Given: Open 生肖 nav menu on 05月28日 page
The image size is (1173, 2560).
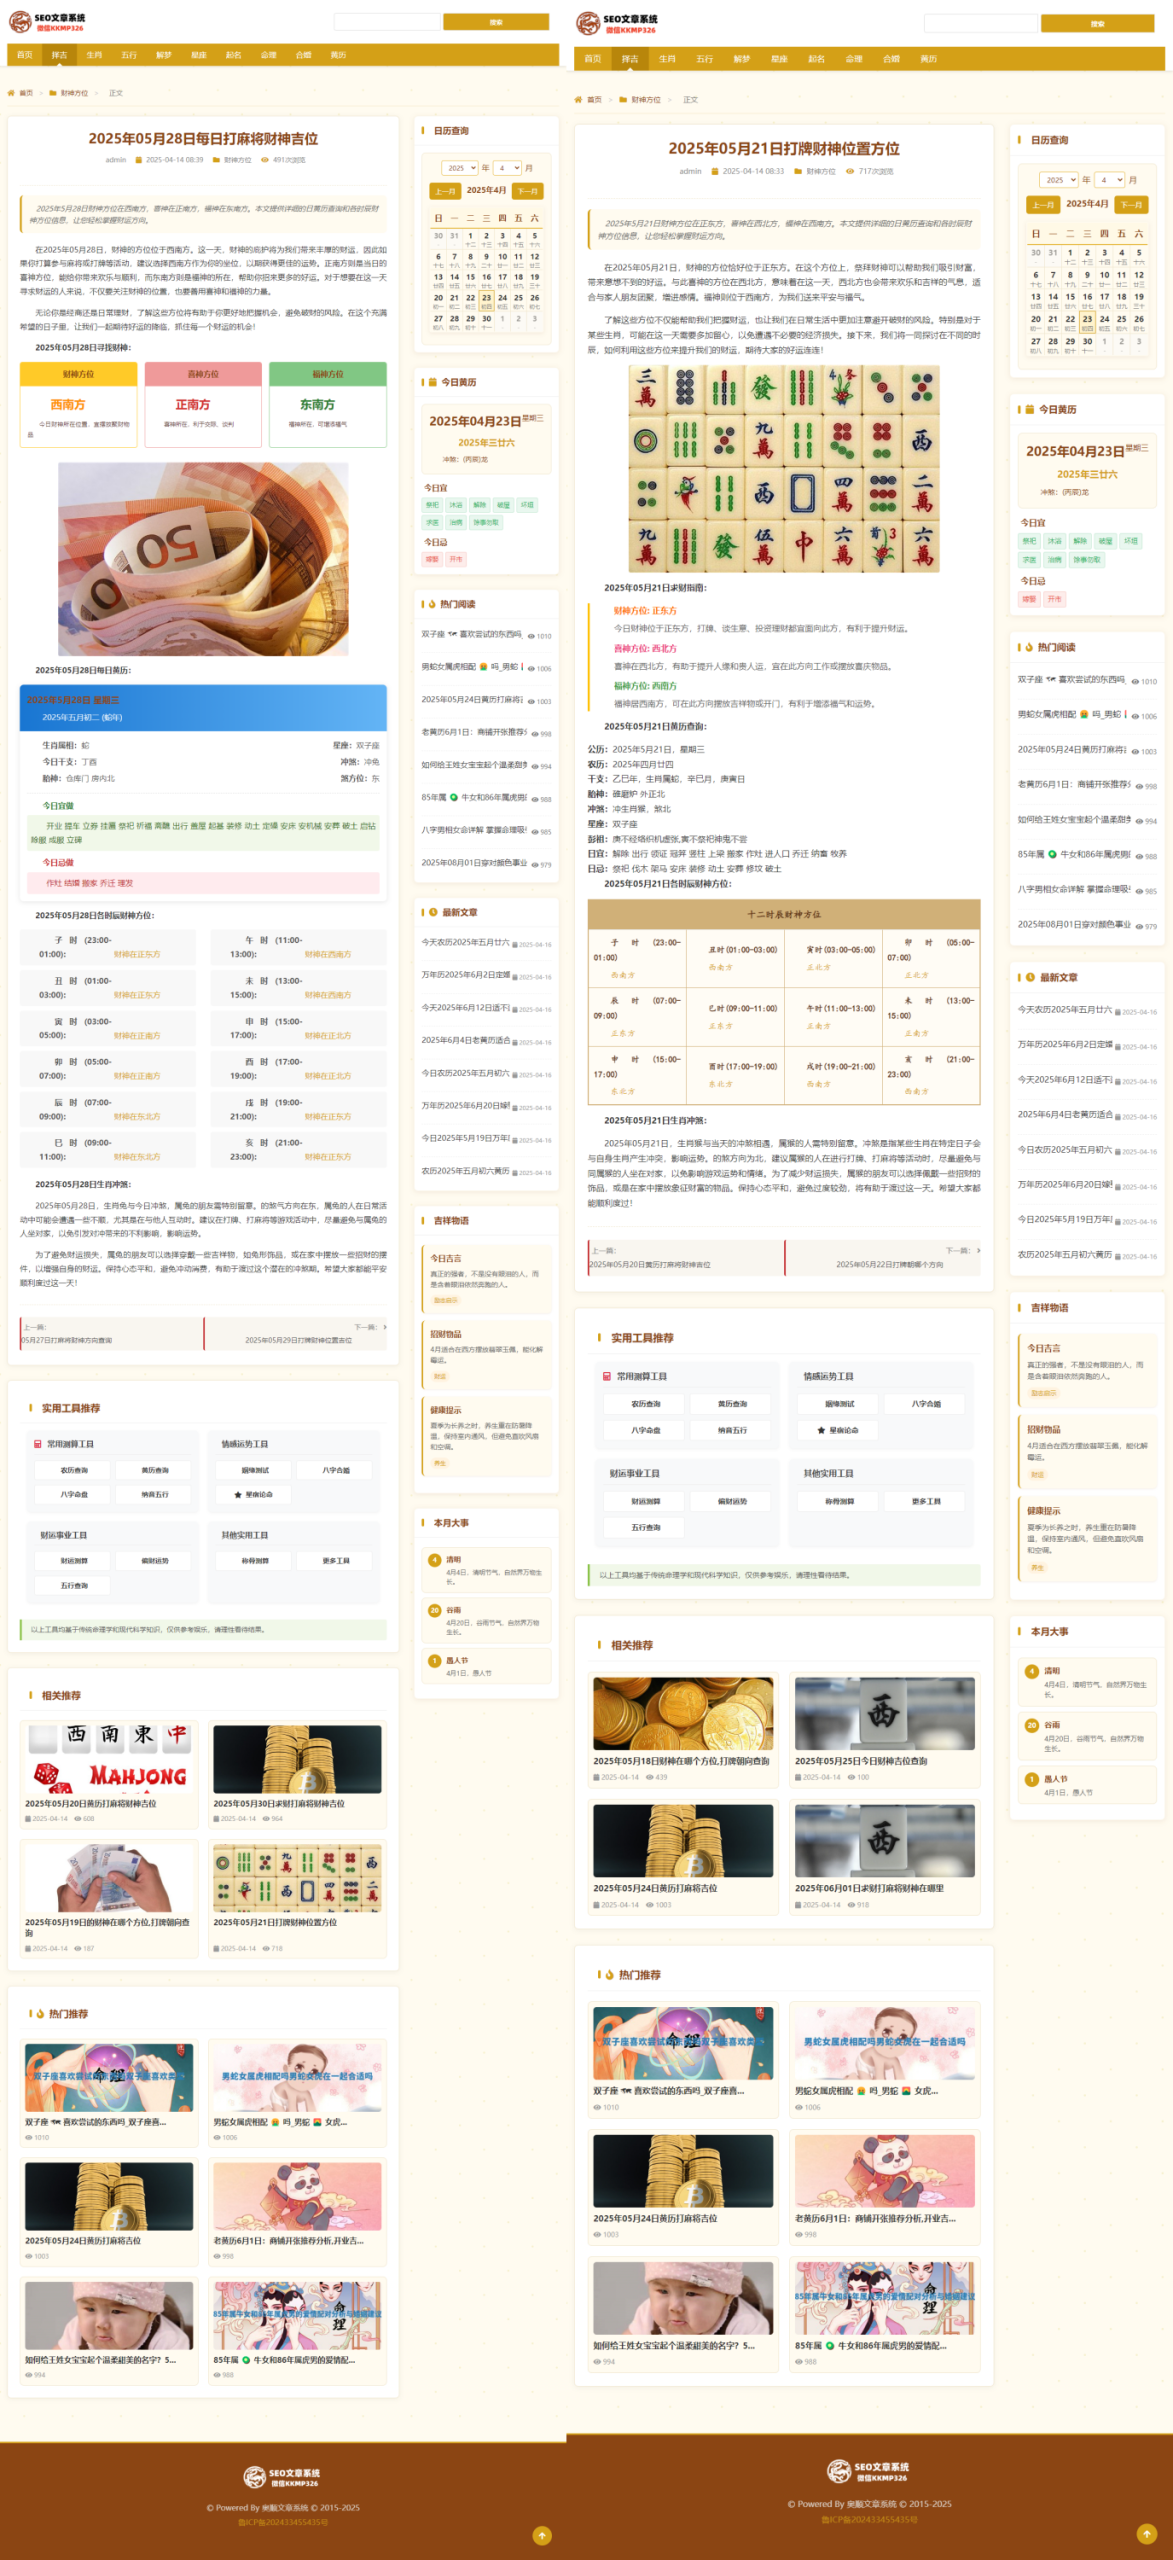Looking at the screenshot, I should [x=94, y=55].
